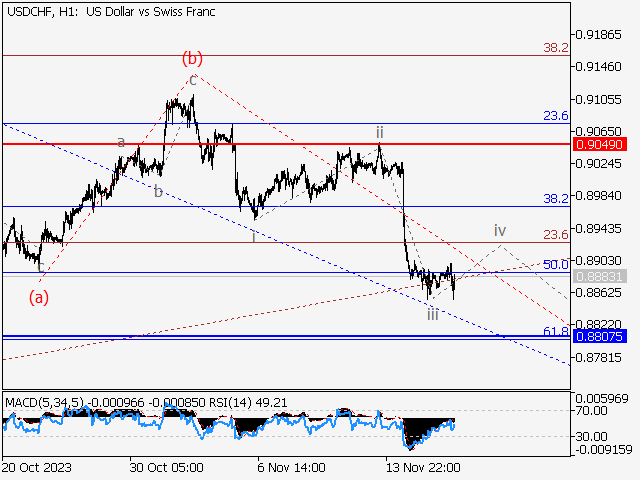This screenshot has width=640, height=480.
Task: Click the gray wave ii label
Action: click(x=380, y=132)
